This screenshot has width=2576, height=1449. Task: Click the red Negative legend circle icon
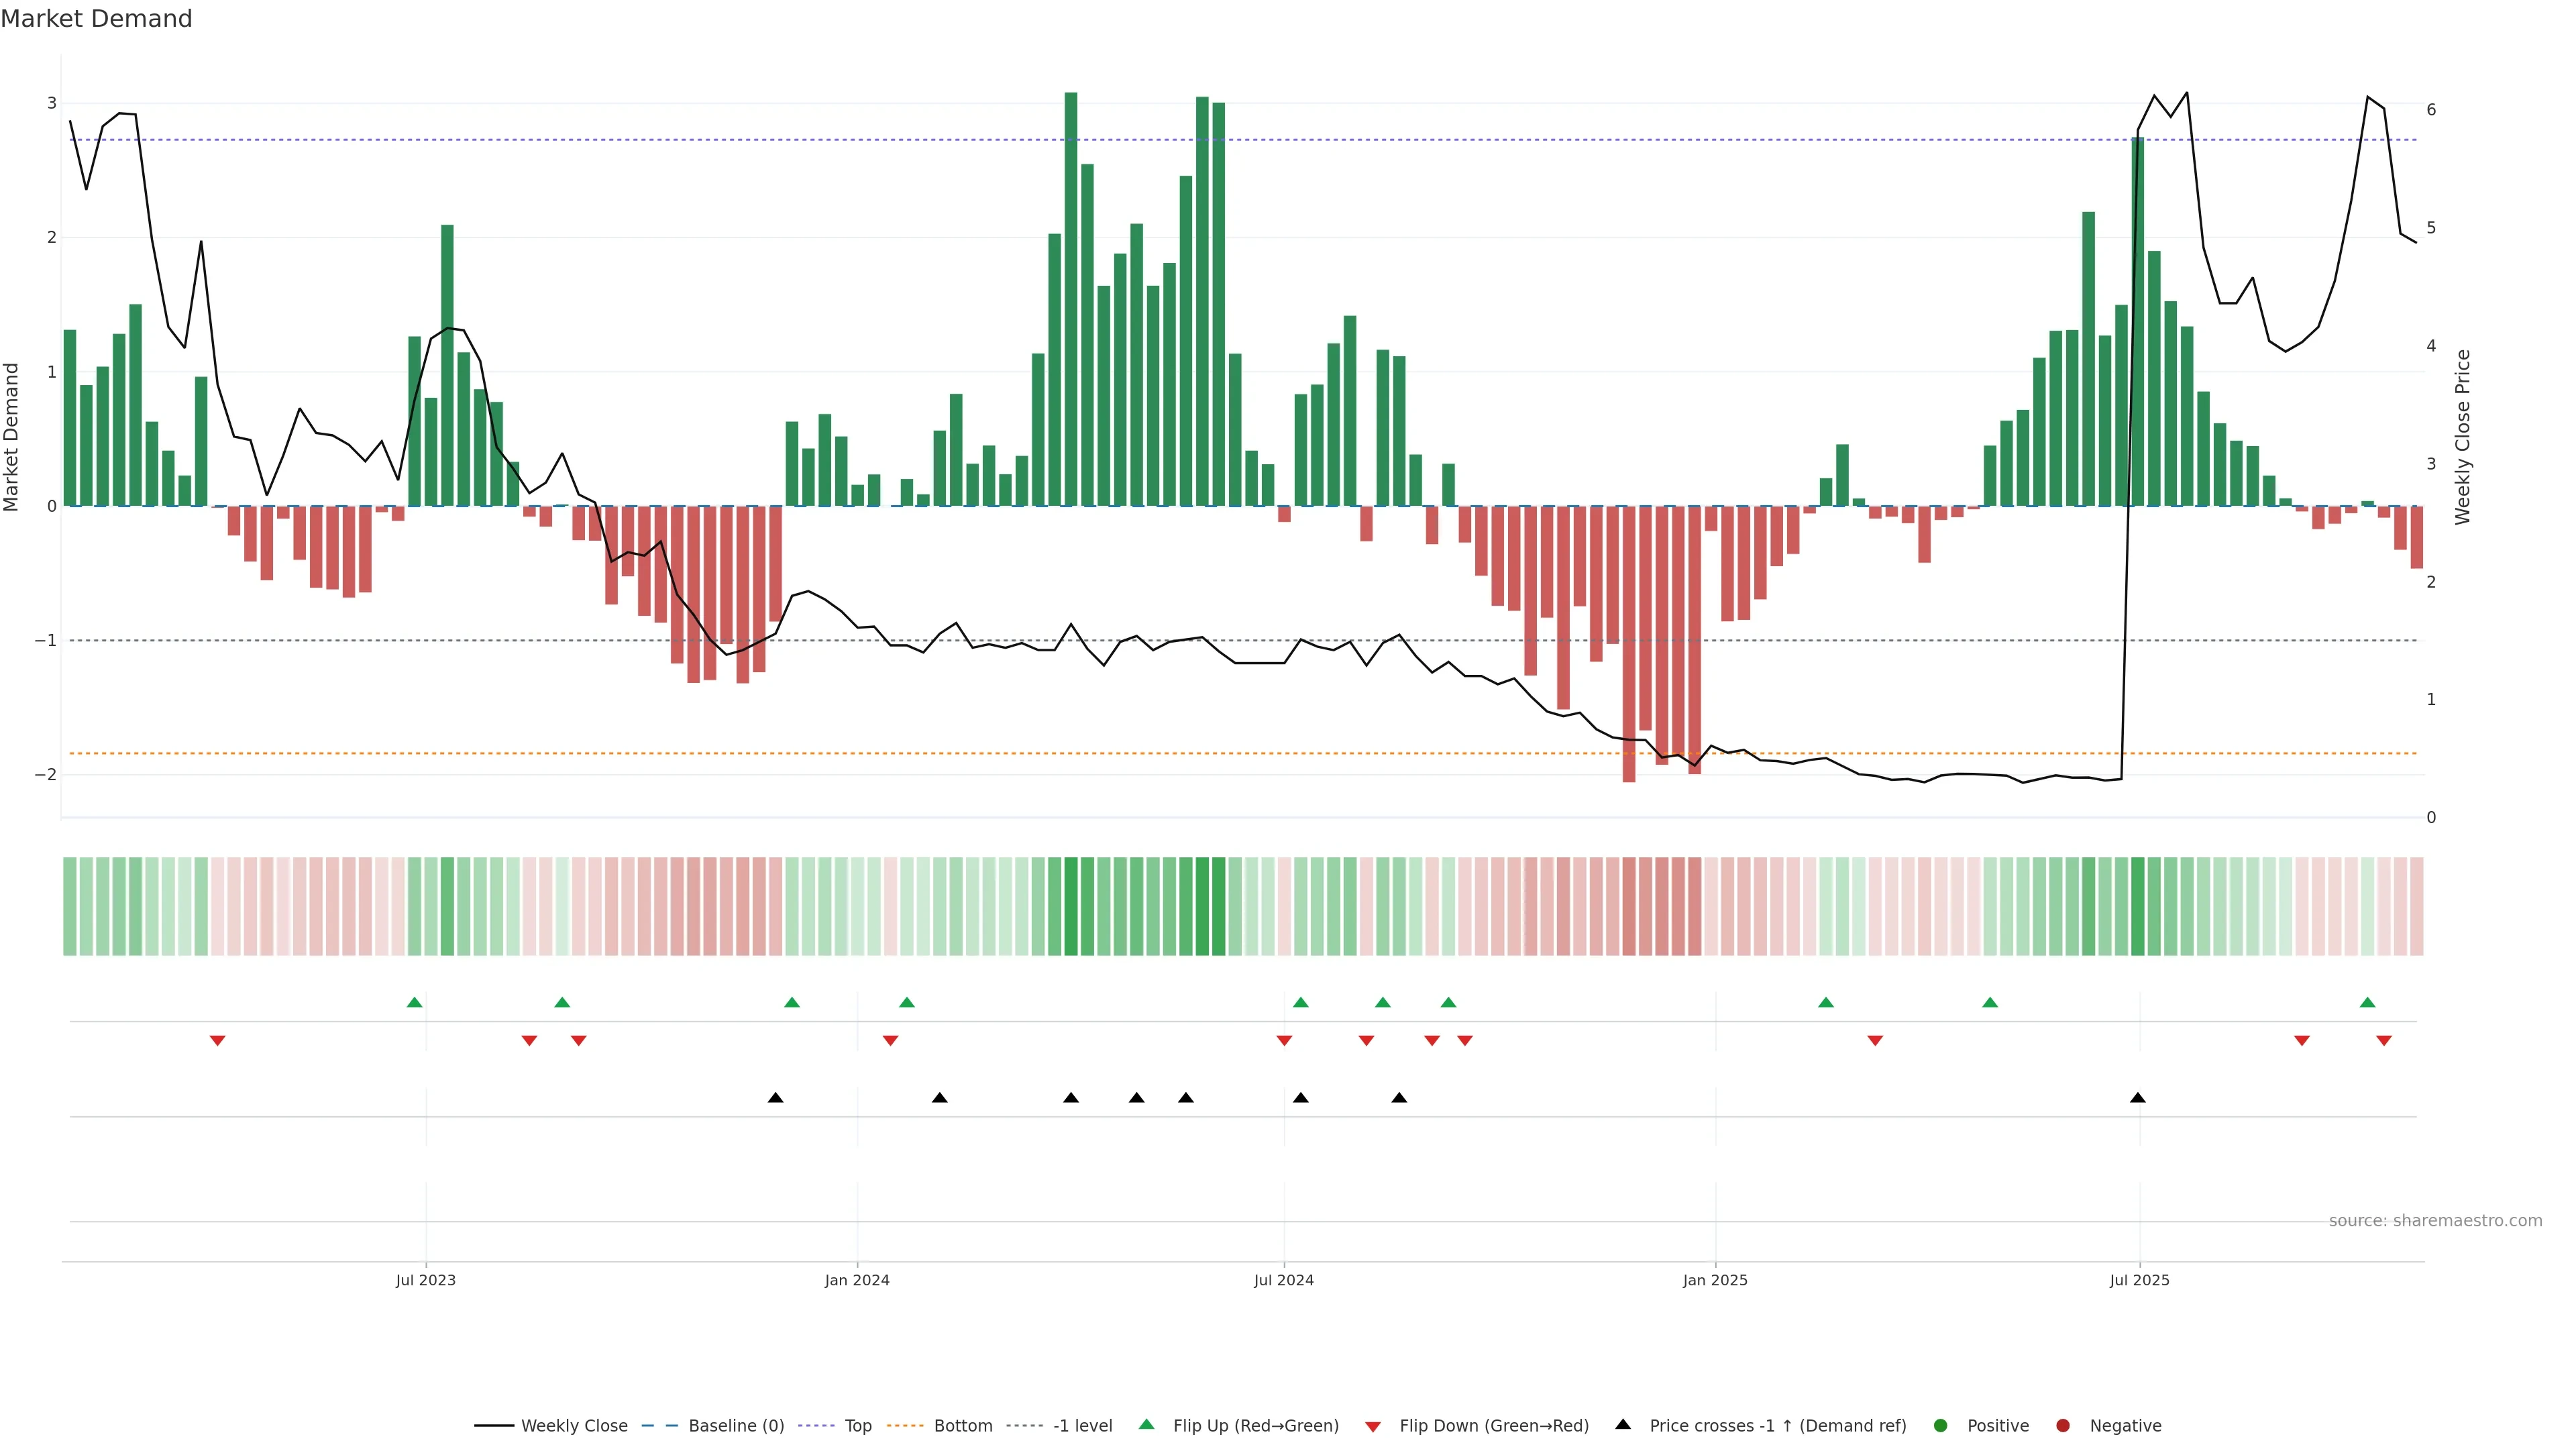tap(2063, 1425)
